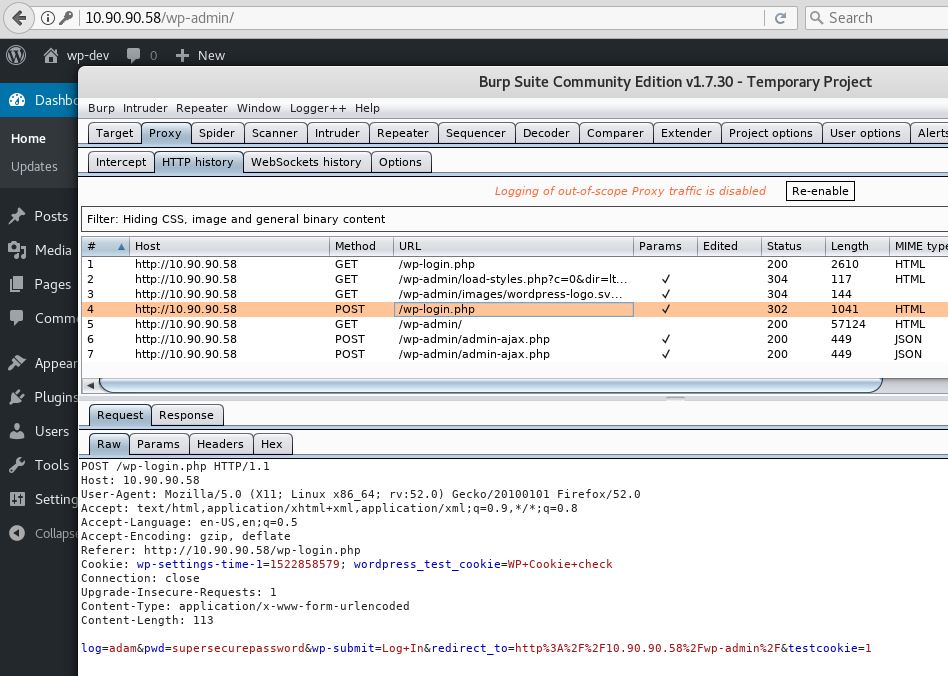Screen dimensions: 948x676
Task: Switch to the User options tab
Action: coord(865,133)
